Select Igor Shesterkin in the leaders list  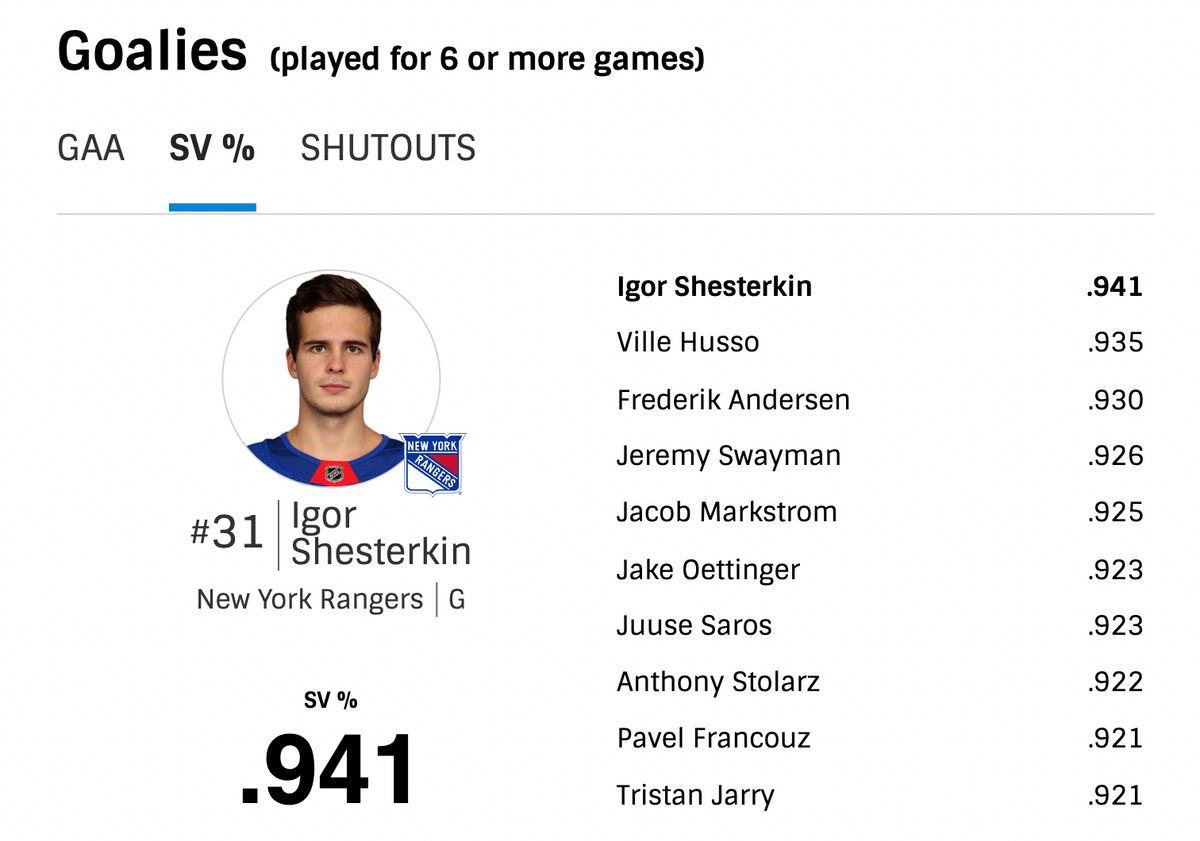[880, 287]
